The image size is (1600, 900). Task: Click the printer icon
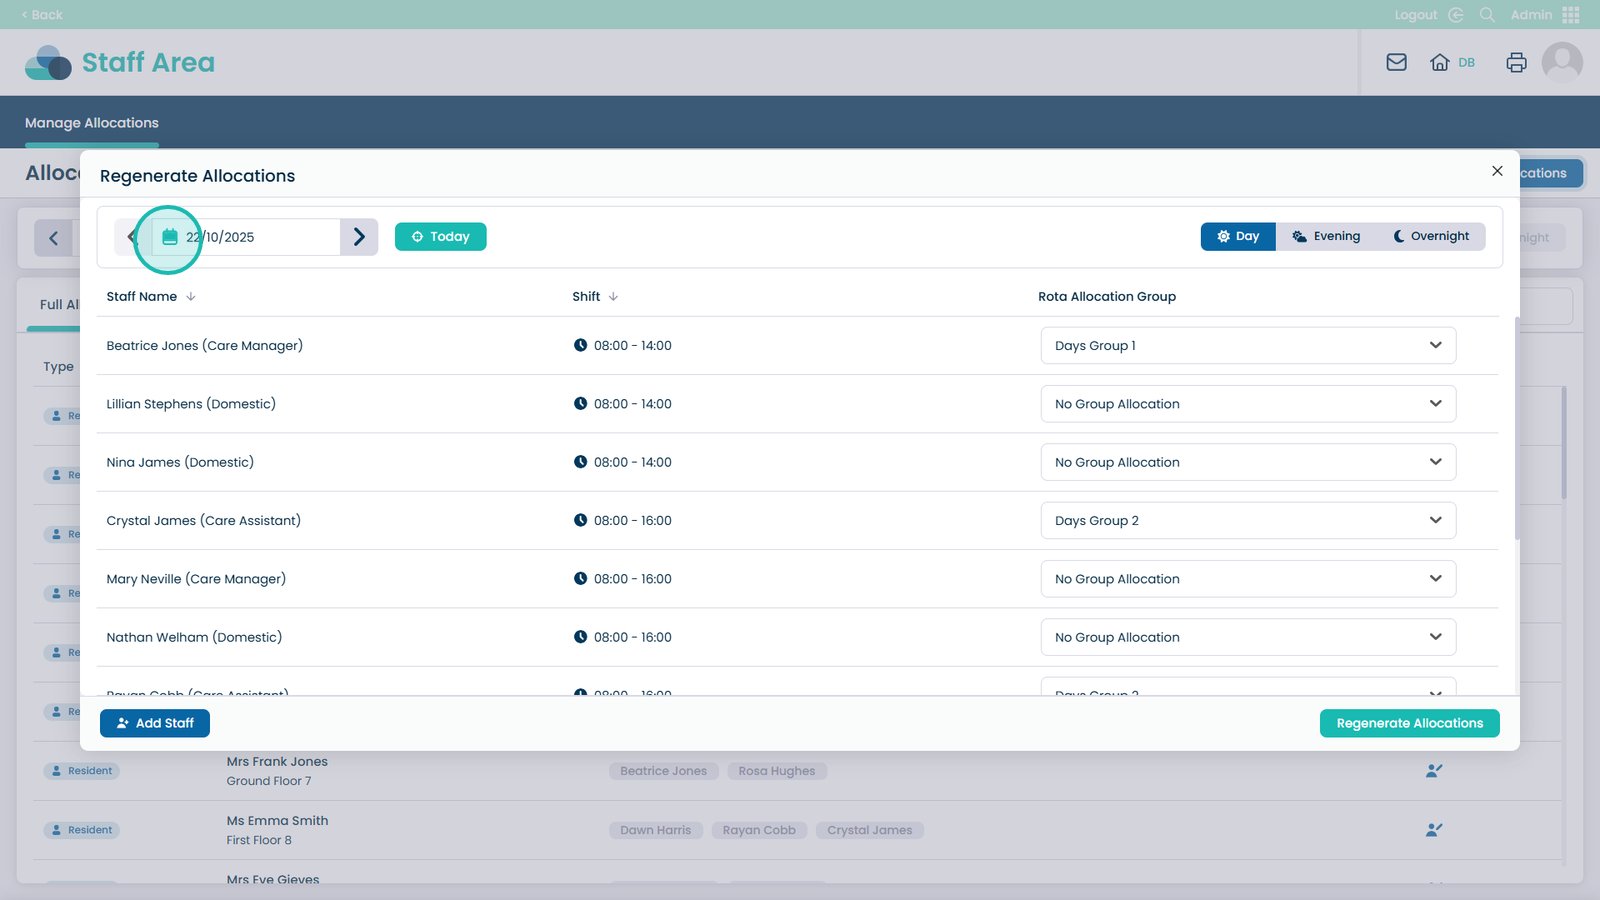coord(1516,62)
